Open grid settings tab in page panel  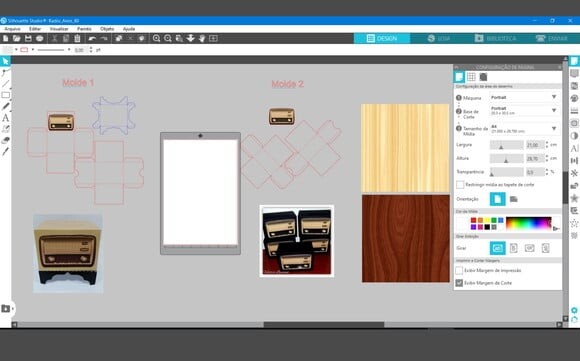471,77
